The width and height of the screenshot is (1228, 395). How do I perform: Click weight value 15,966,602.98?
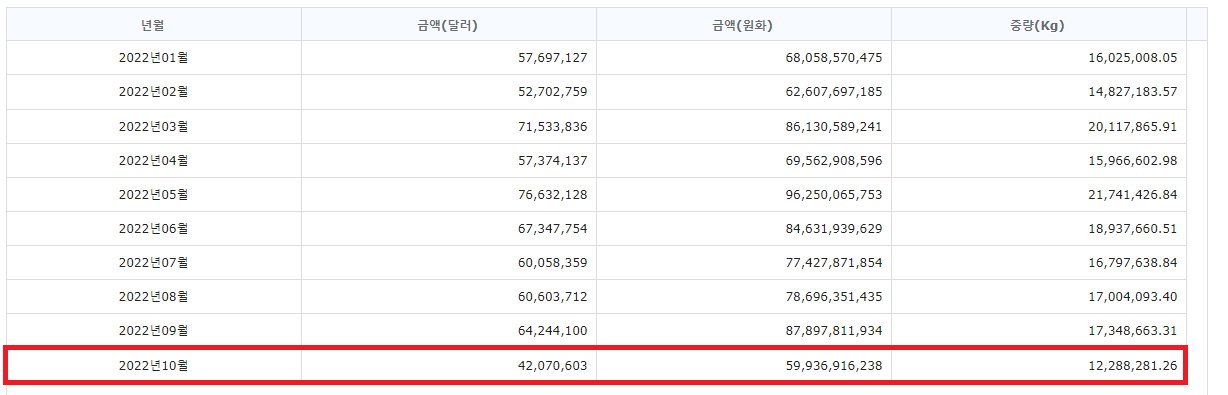(1133, 160)
